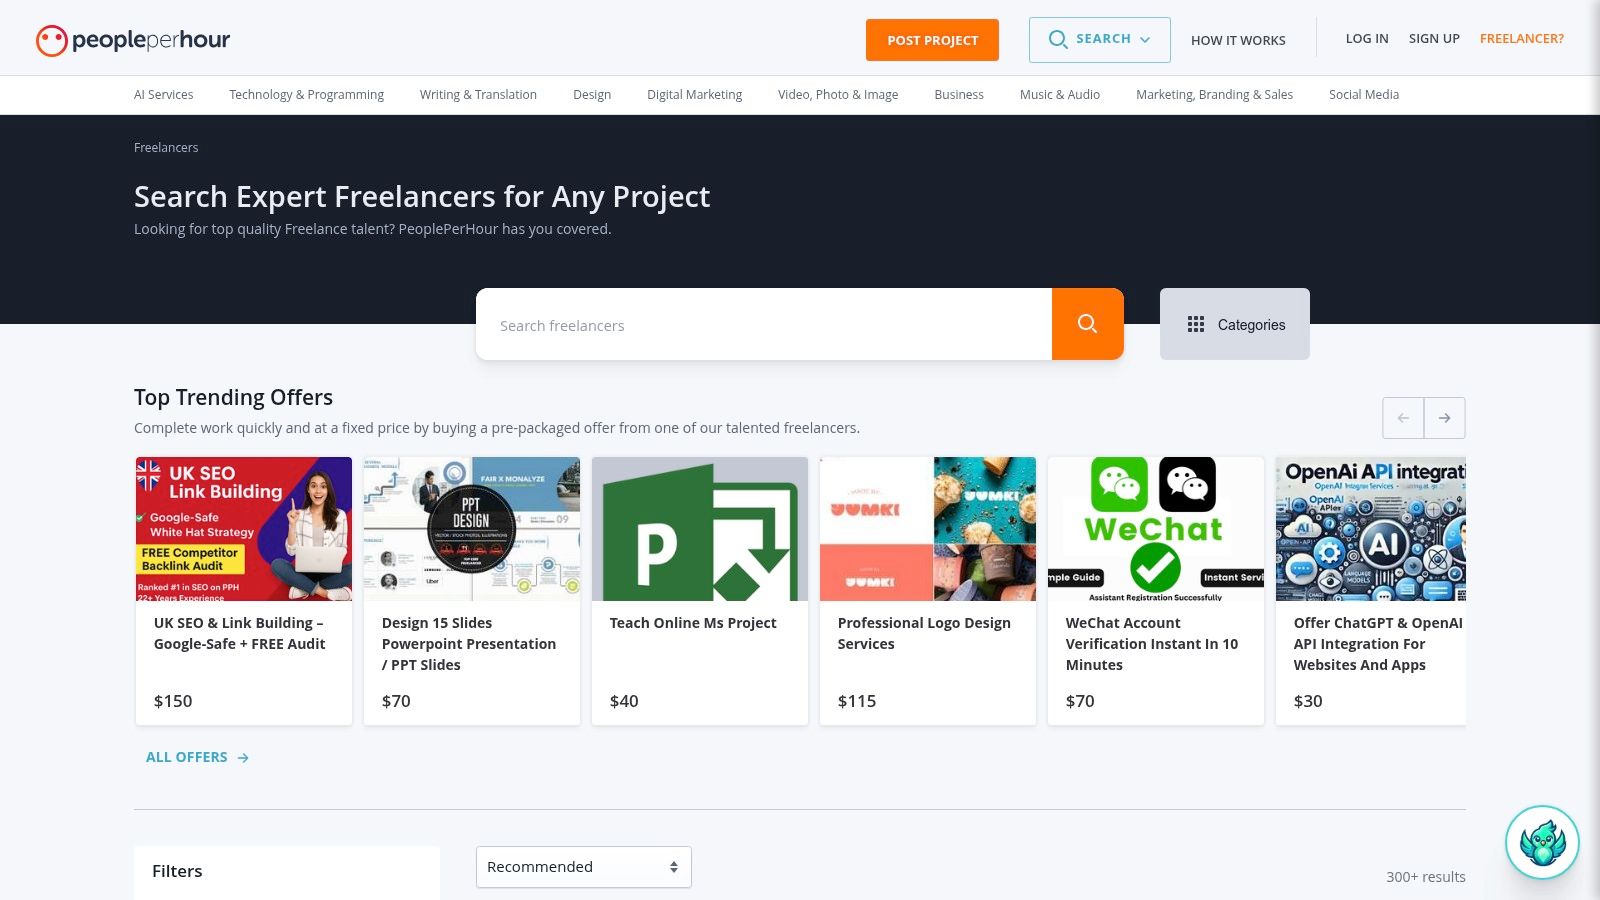Click the Freelancers breadcrumb link

pyautogui.click(x=166, y=148)
